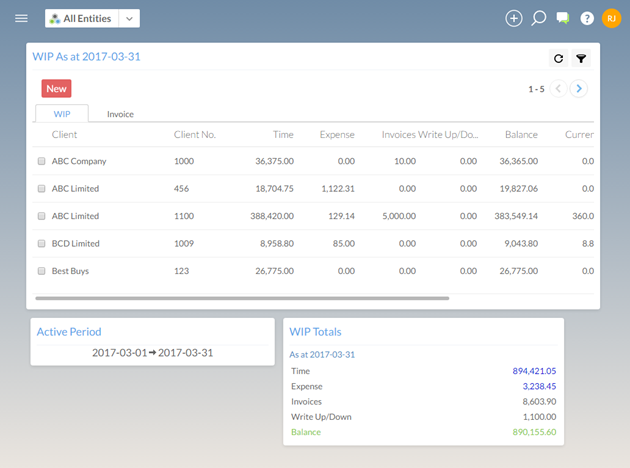Switch to the Invoice tab
630x468 pixels.
pos(120,114)
